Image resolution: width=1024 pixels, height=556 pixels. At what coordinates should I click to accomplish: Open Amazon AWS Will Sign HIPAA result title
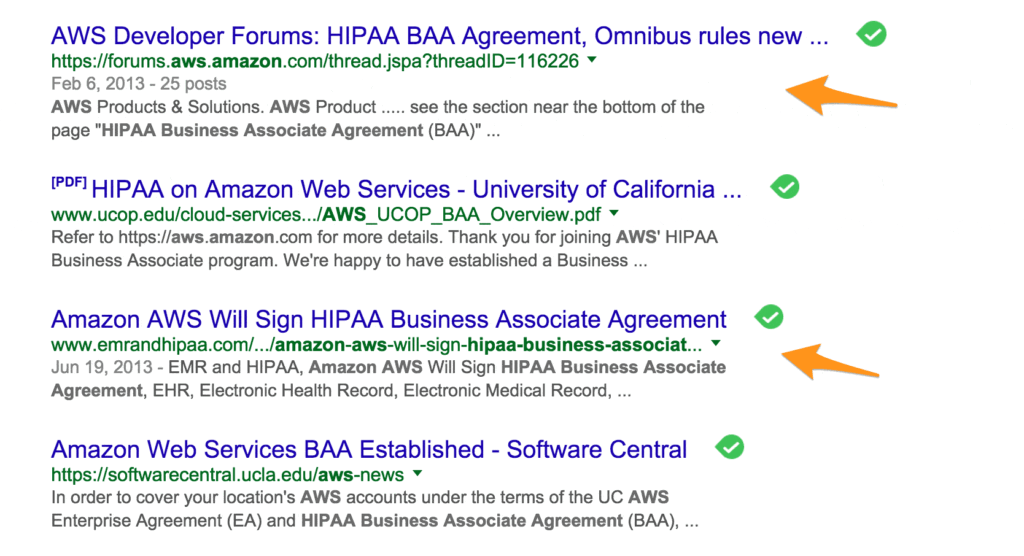point(389,320)
